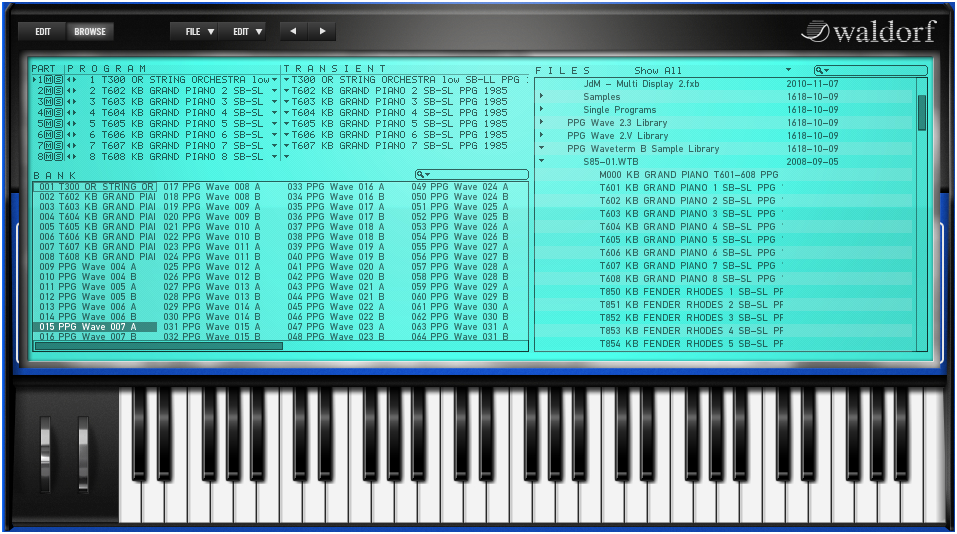957x534 pixels.
Task: Open the FILE menu
Action: click(x=193, y=31)
